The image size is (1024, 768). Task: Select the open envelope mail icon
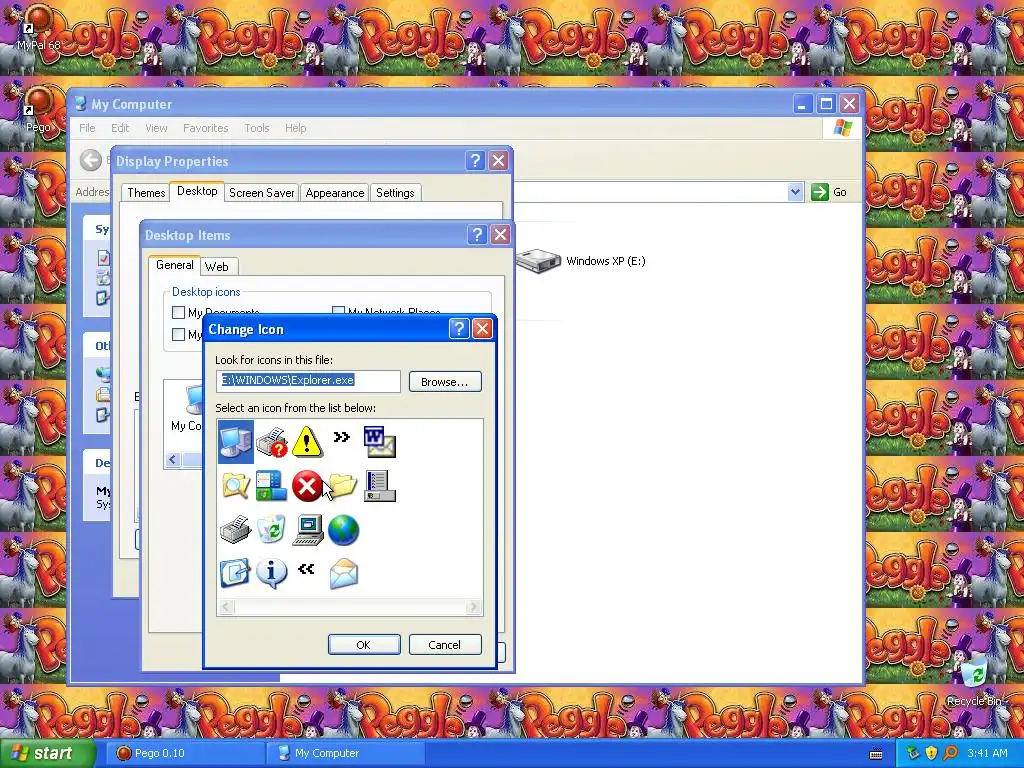pyautogui.click(x=344, y=573)
